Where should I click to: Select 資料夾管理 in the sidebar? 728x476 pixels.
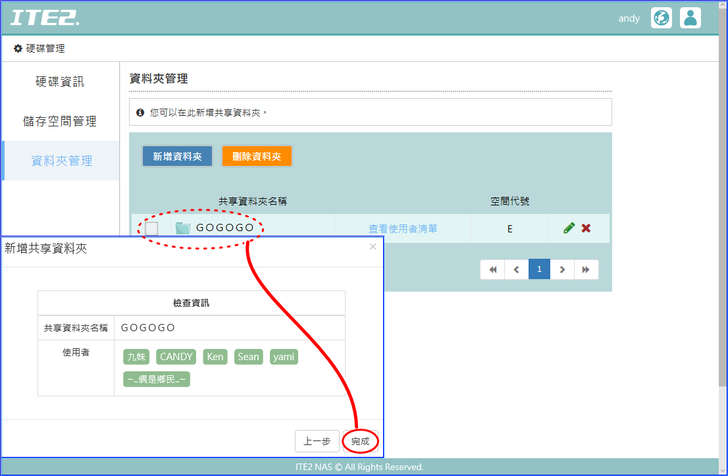(62, 160)
